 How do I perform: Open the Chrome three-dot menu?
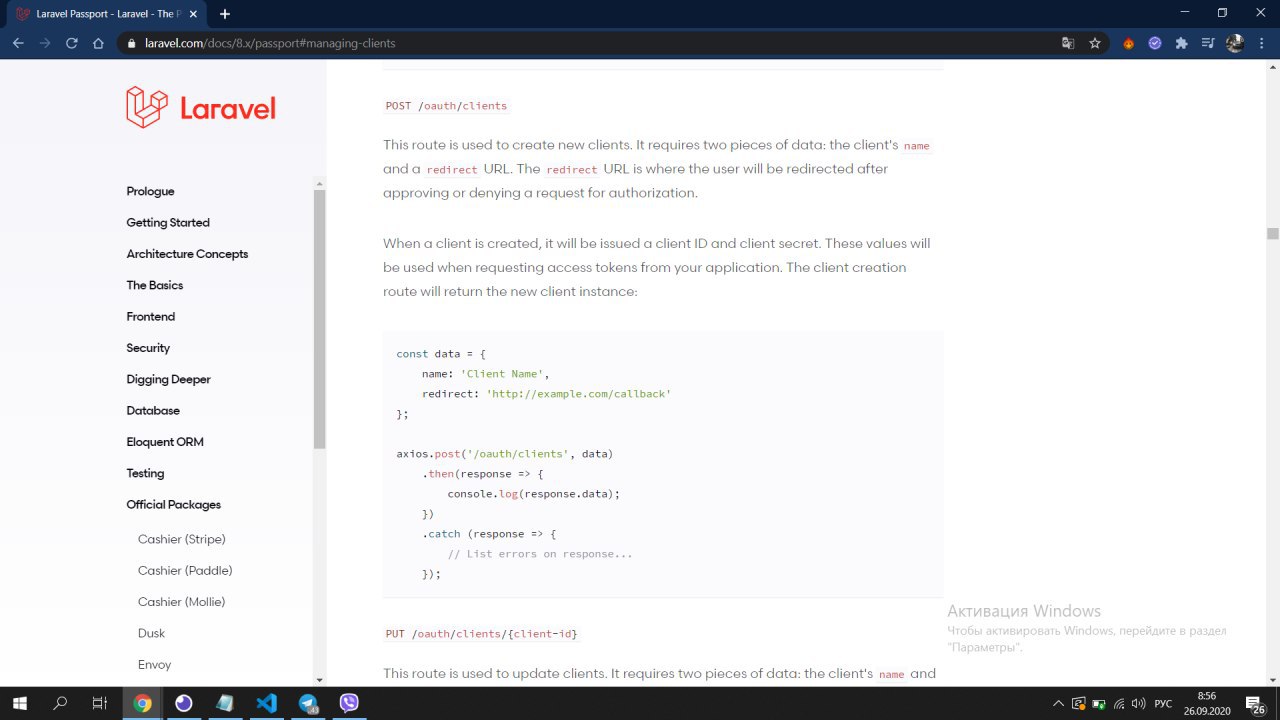tap(1261, 43)
